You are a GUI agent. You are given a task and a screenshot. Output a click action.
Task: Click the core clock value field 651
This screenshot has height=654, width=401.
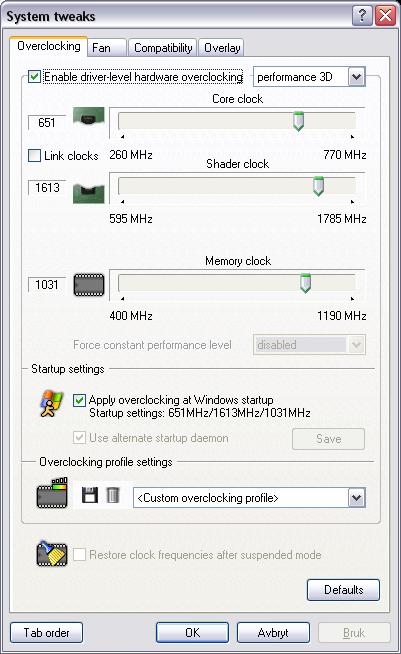click(47, 123)
